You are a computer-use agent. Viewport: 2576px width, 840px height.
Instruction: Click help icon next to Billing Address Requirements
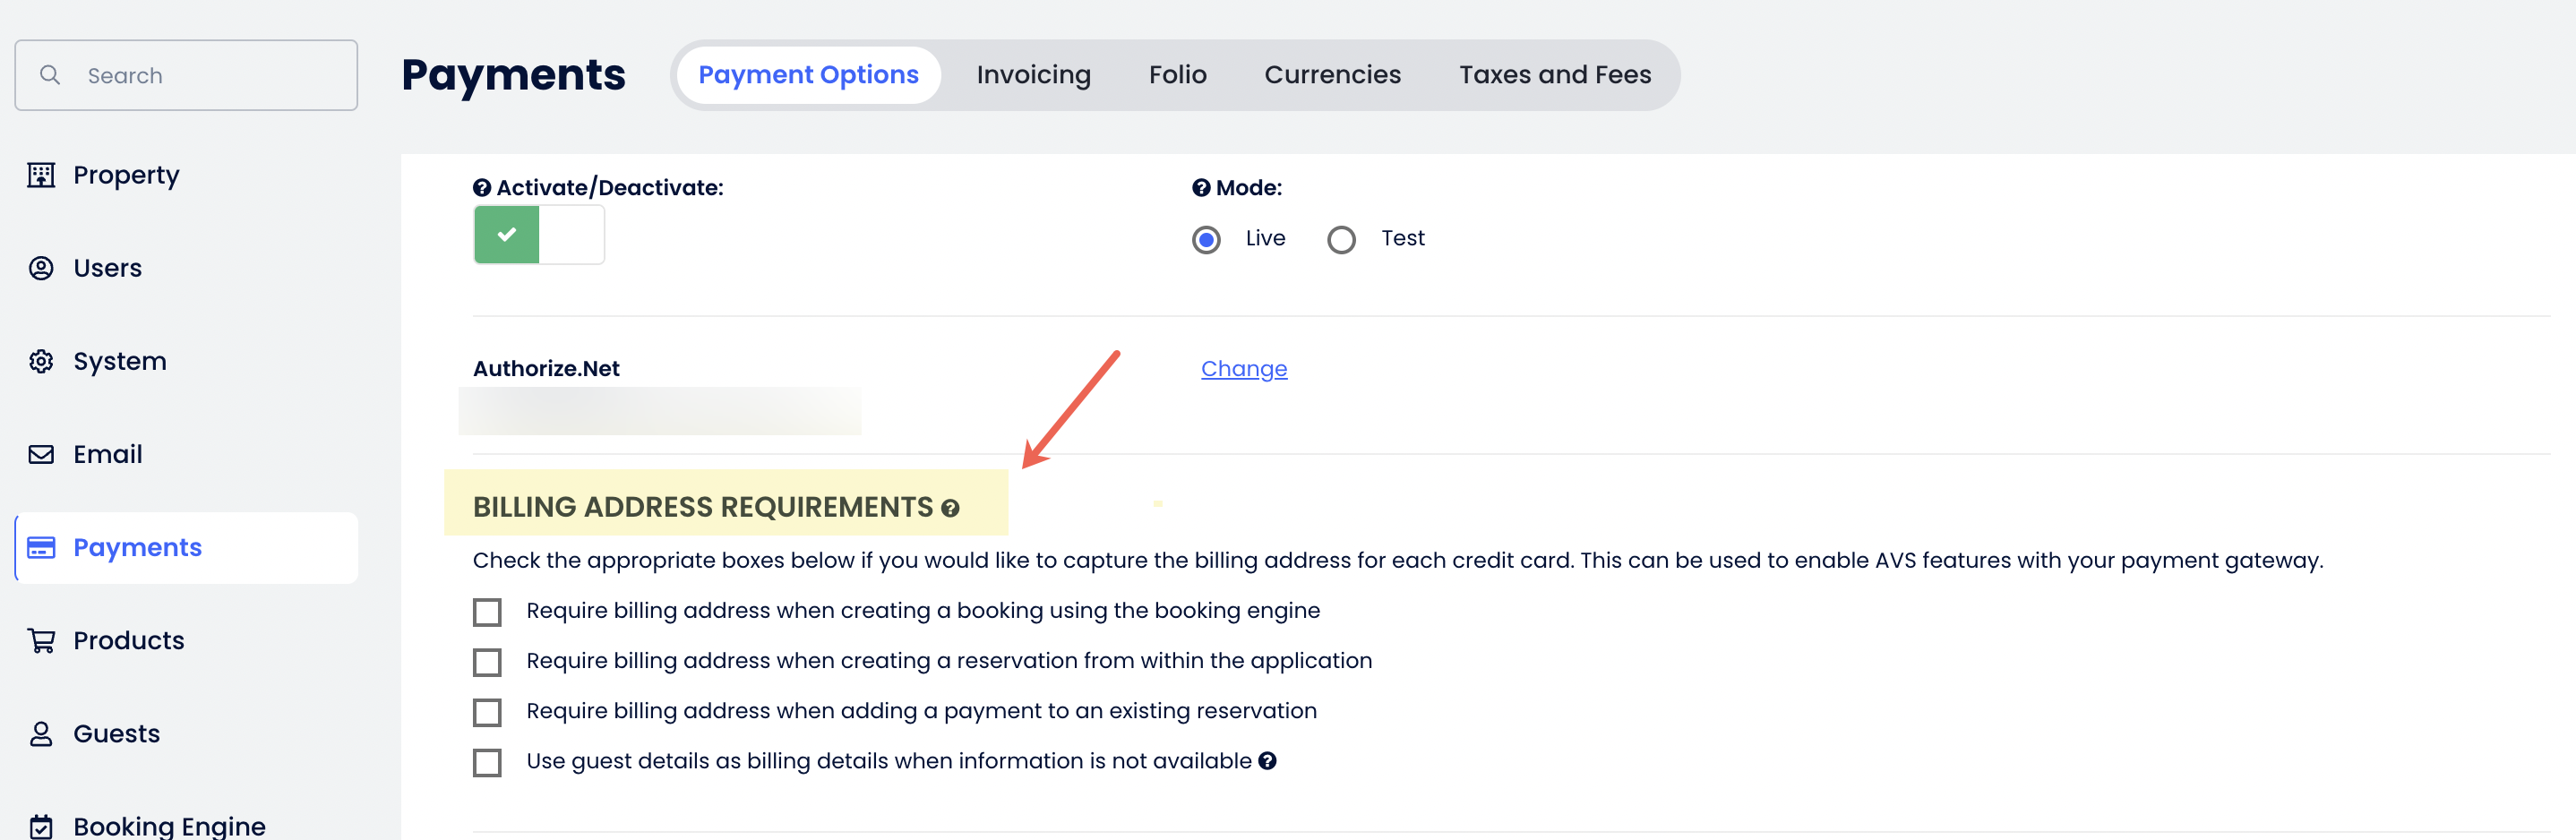[950, 508]
